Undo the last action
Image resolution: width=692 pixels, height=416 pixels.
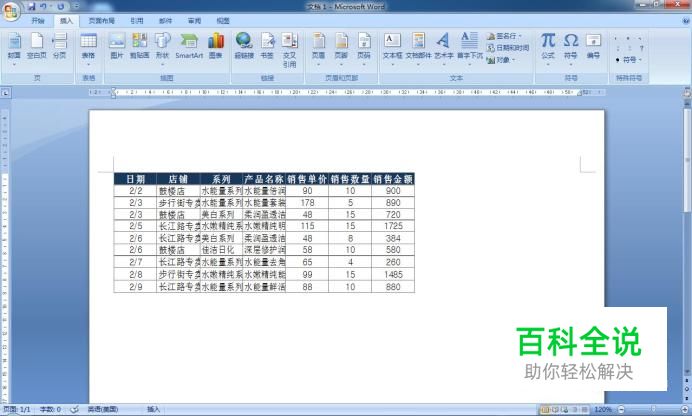point(43,7)
